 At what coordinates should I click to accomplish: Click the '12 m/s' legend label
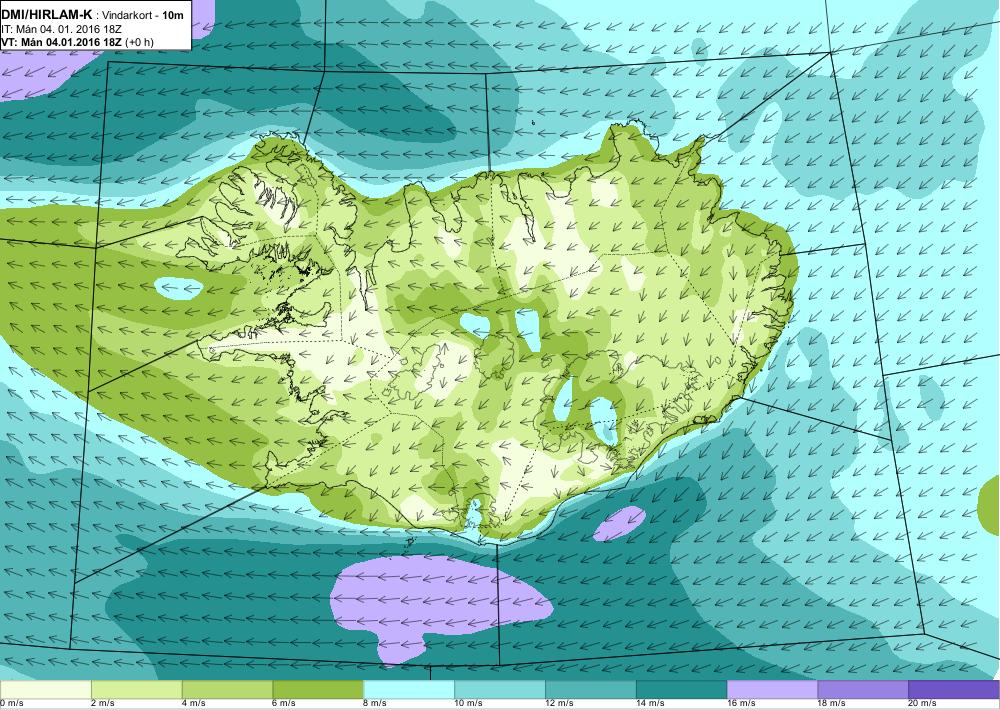click(x=561, y=704)
